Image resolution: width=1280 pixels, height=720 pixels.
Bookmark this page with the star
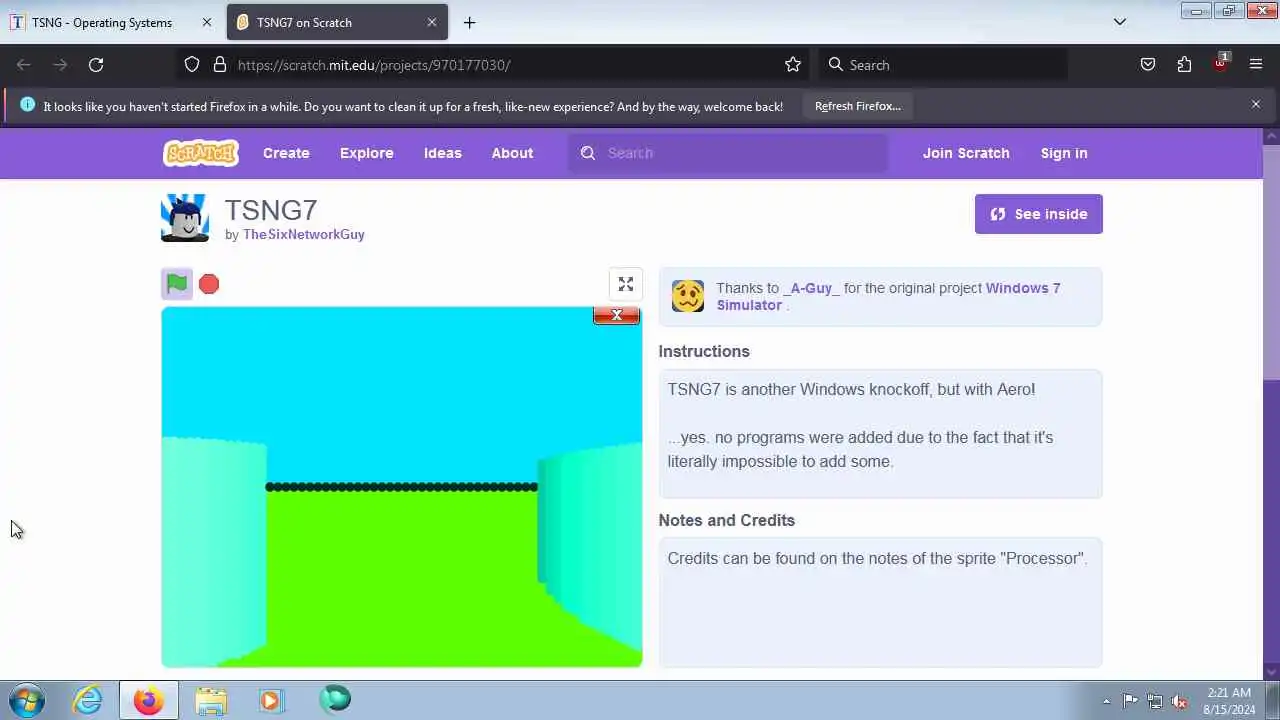pyautogui.click(x=793, y=65)
